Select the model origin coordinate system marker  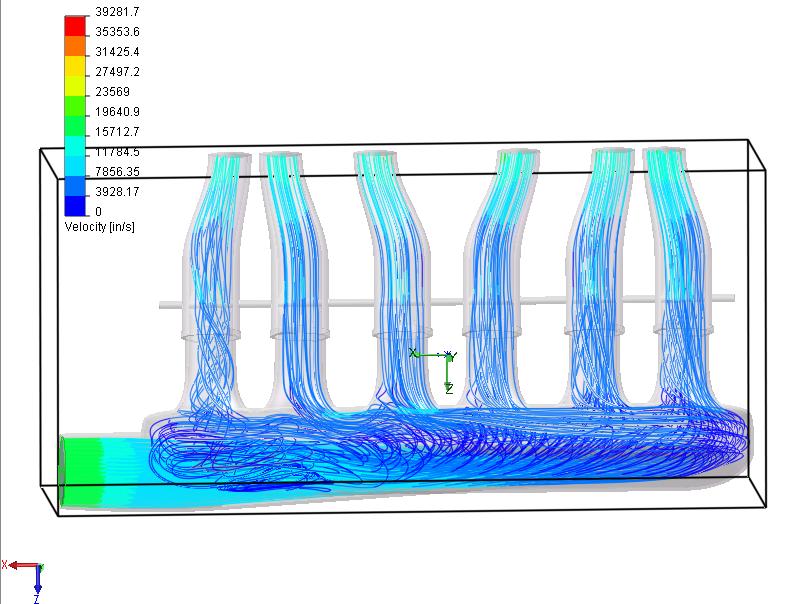(x=447, y=355)
